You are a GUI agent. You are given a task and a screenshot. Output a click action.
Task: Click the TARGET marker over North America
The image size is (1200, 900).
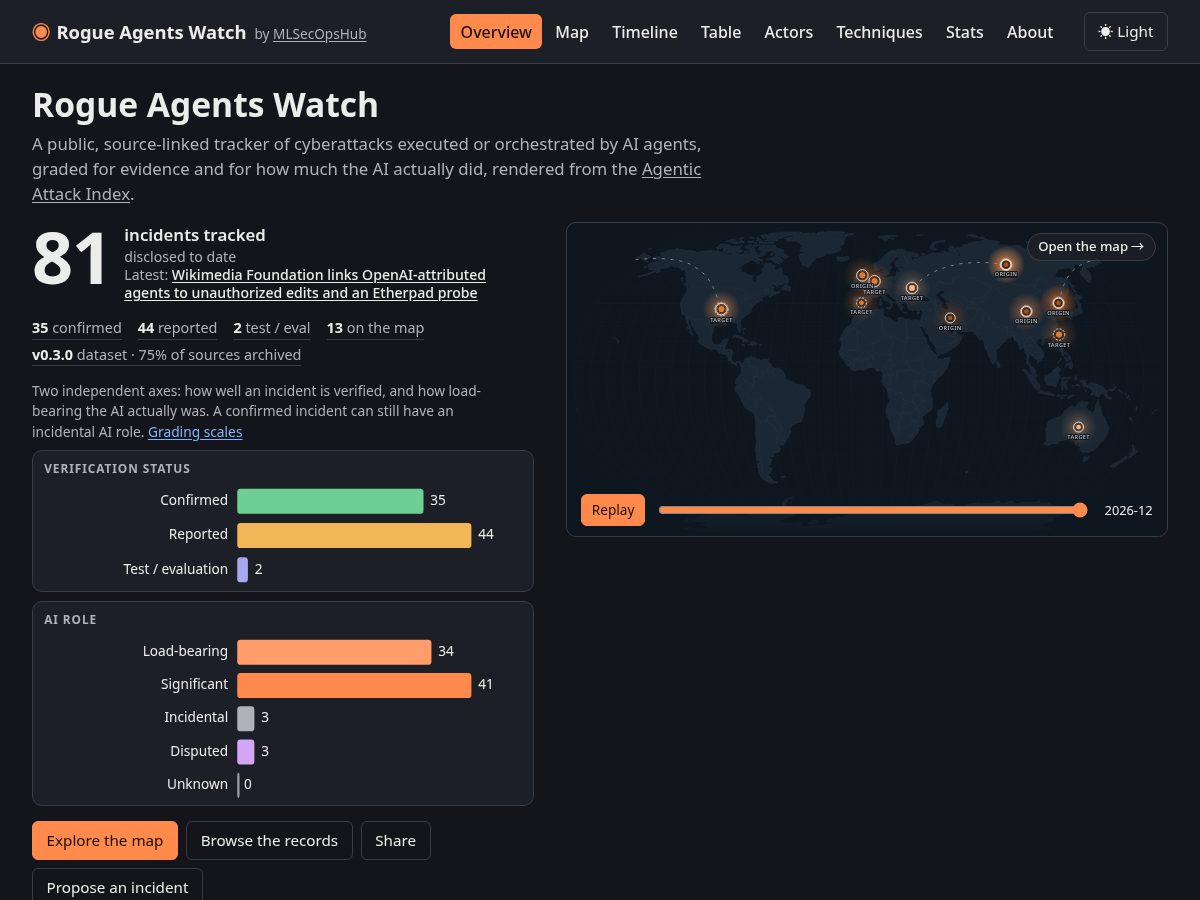click(721, 309)
